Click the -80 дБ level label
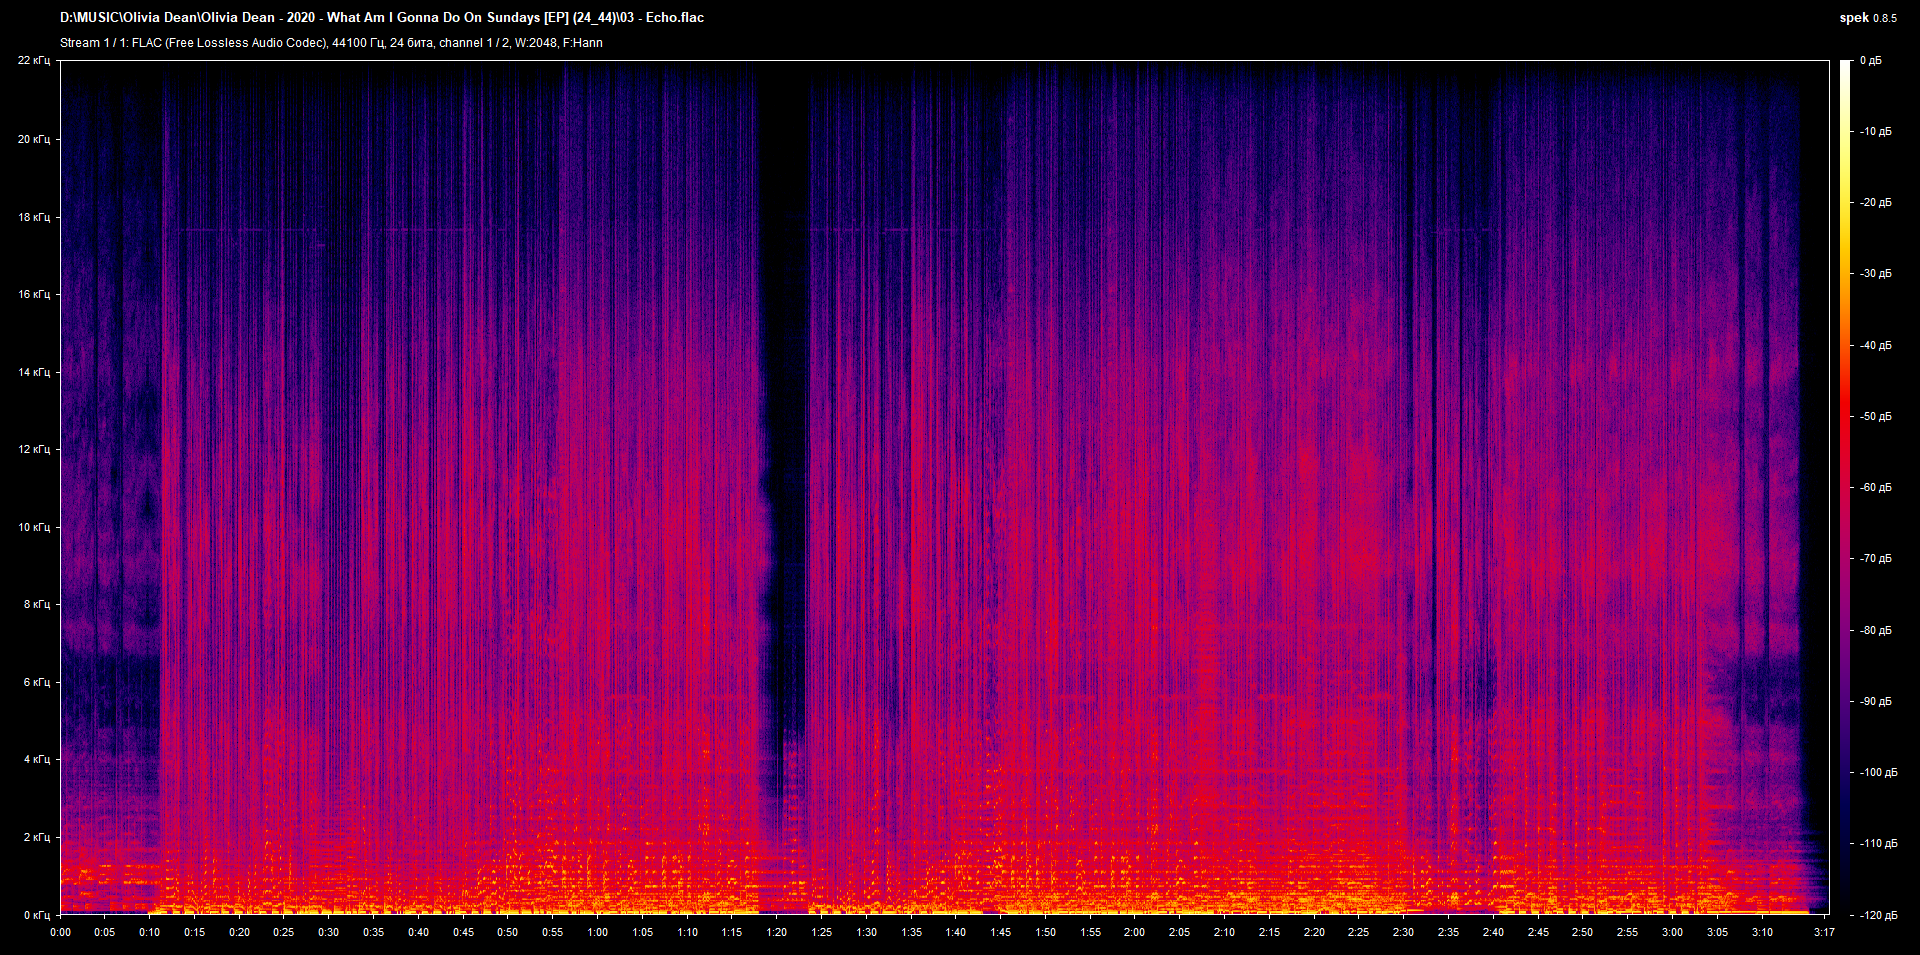Viewport: 1920px width, 955px height. (1875, 631)
